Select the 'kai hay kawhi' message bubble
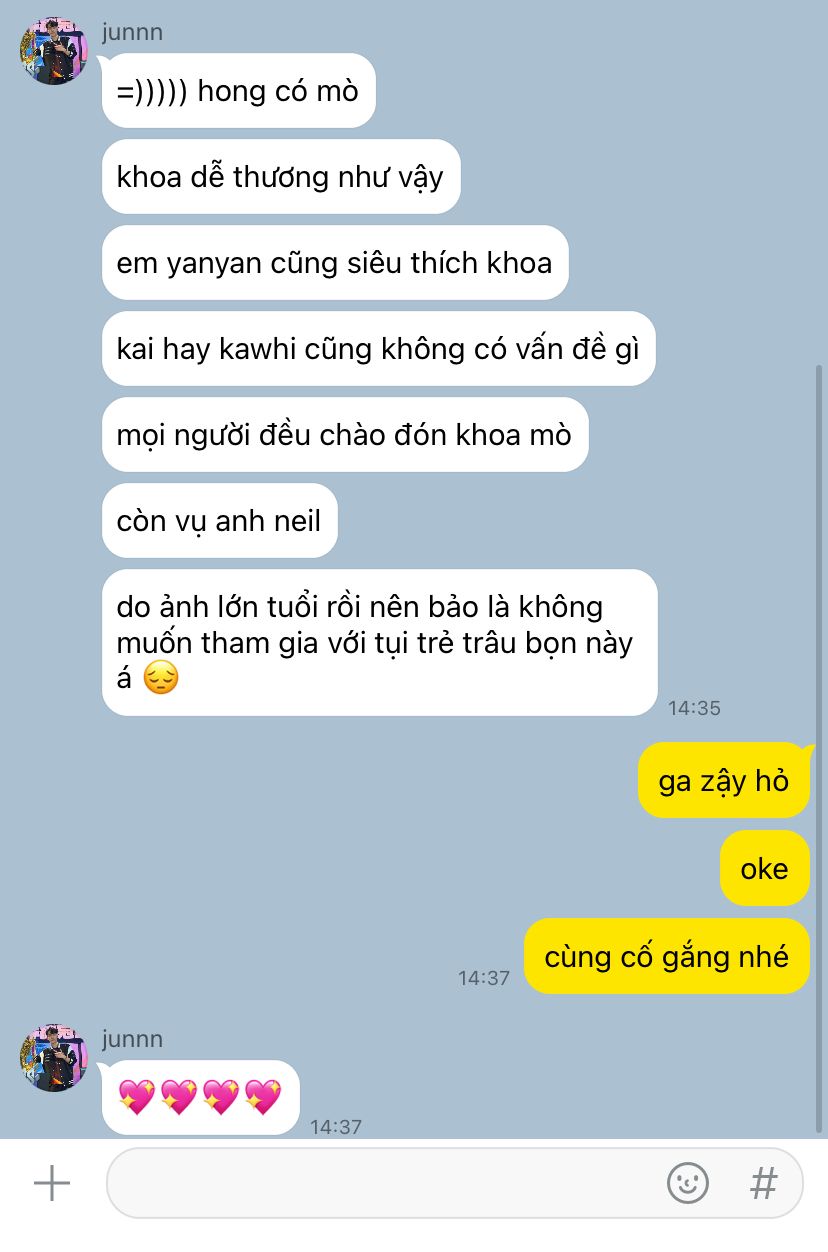The width and height of the screenshot is (828, 1252). pos(378,348)
